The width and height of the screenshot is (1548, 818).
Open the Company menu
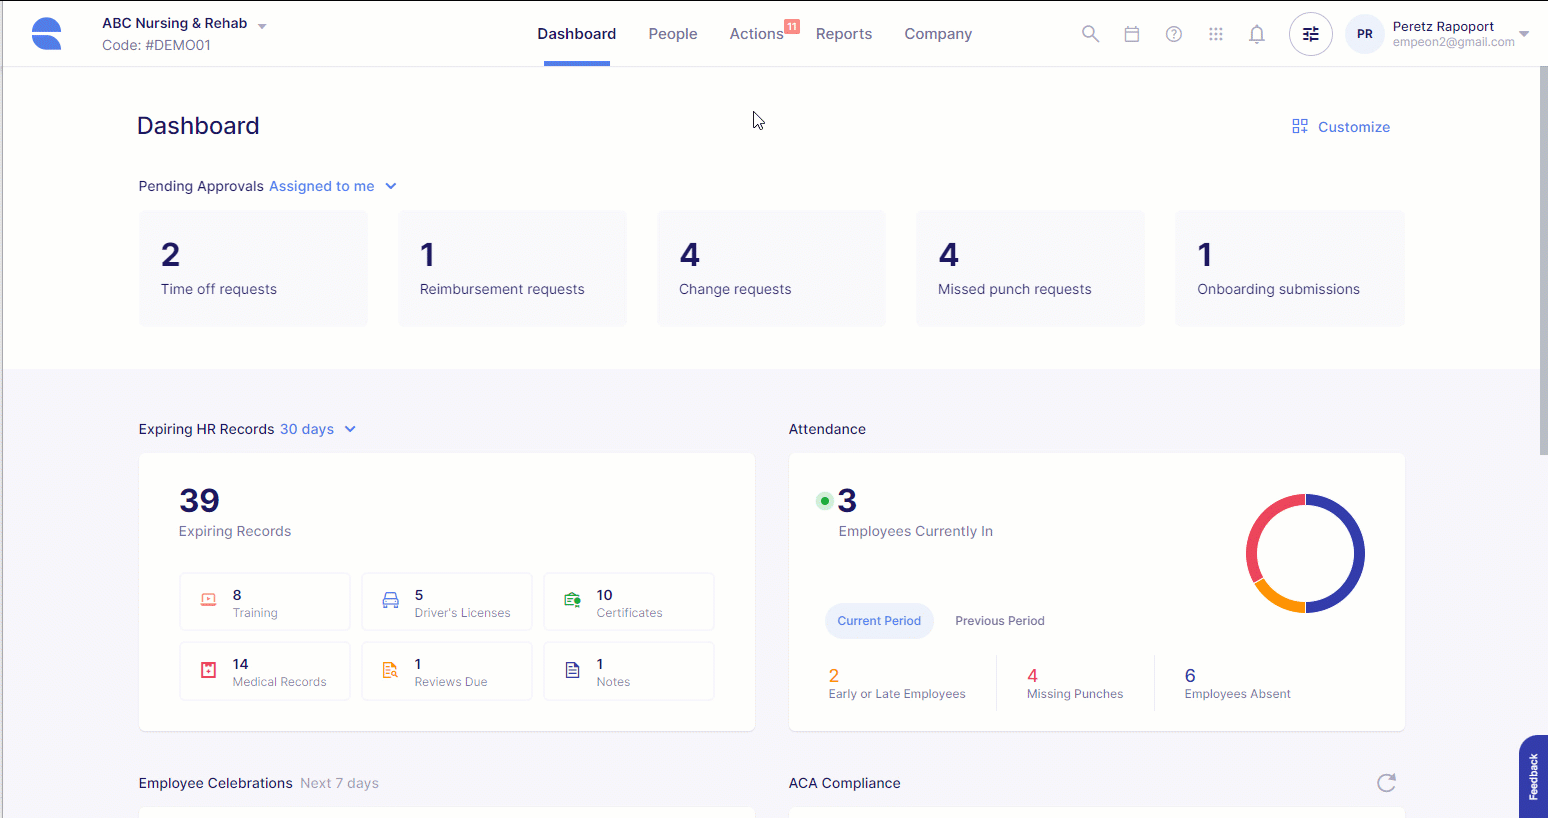pyautogui.click(x=938, y=34)
